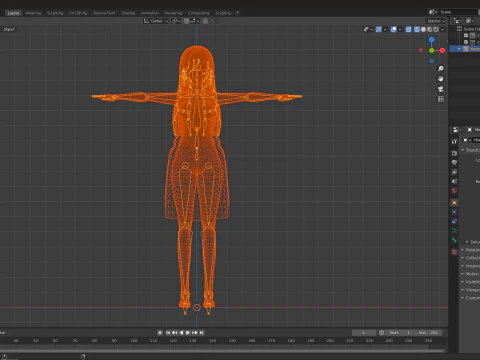Open the Output properties tab icon
The height and width of the screenshot is (360, 480).
click(454, 163)
